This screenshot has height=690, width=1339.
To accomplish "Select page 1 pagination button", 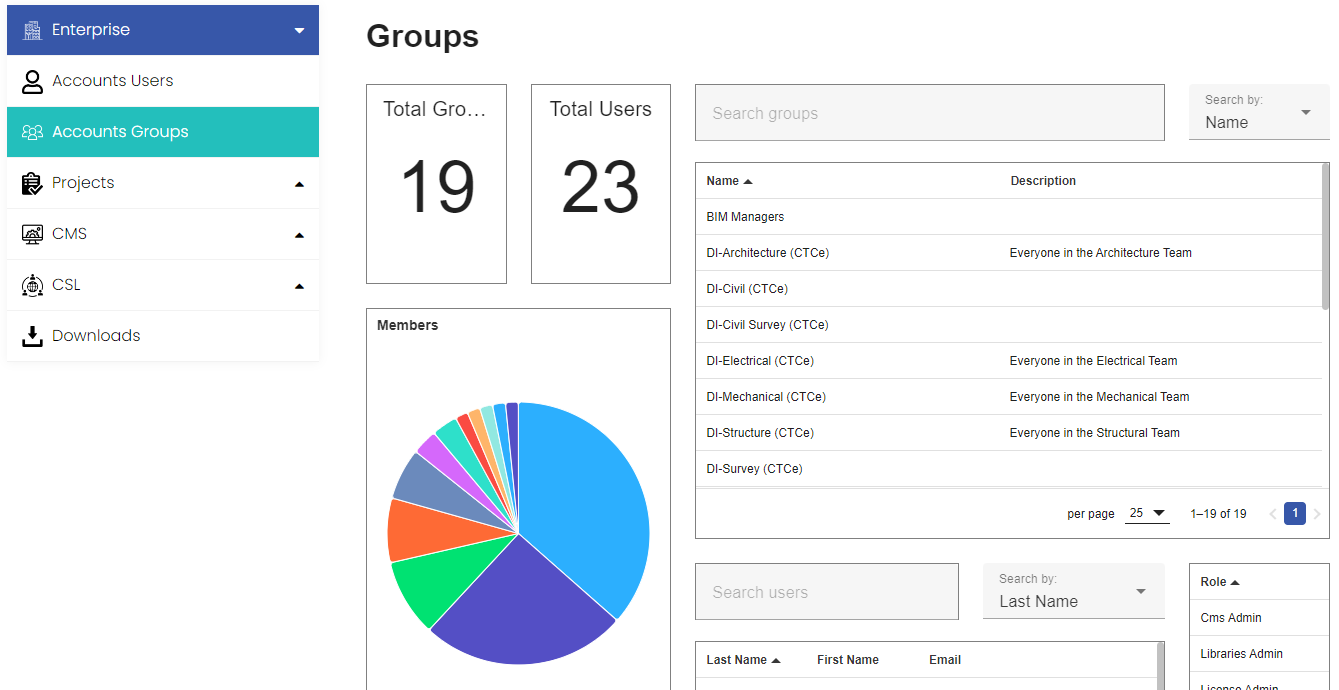I will pyautogui.click(x=1294, y=513).
